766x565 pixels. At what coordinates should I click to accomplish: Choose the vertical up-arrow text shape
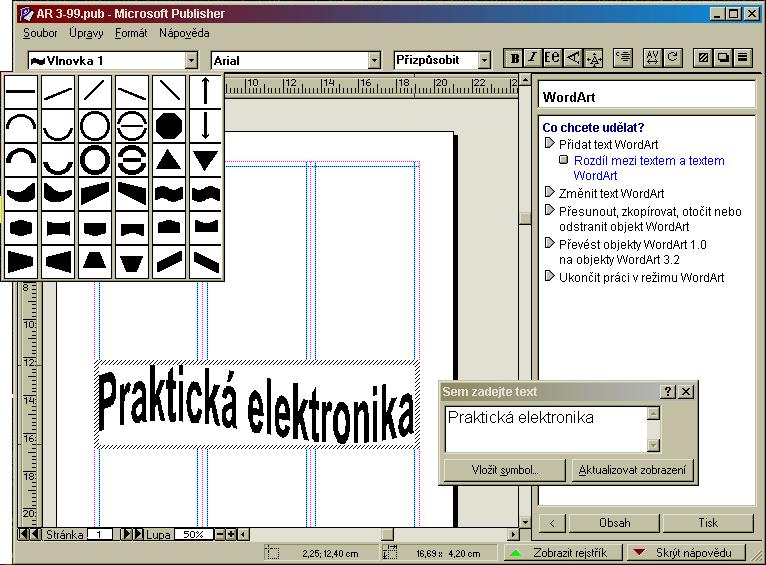click(205, 91)
